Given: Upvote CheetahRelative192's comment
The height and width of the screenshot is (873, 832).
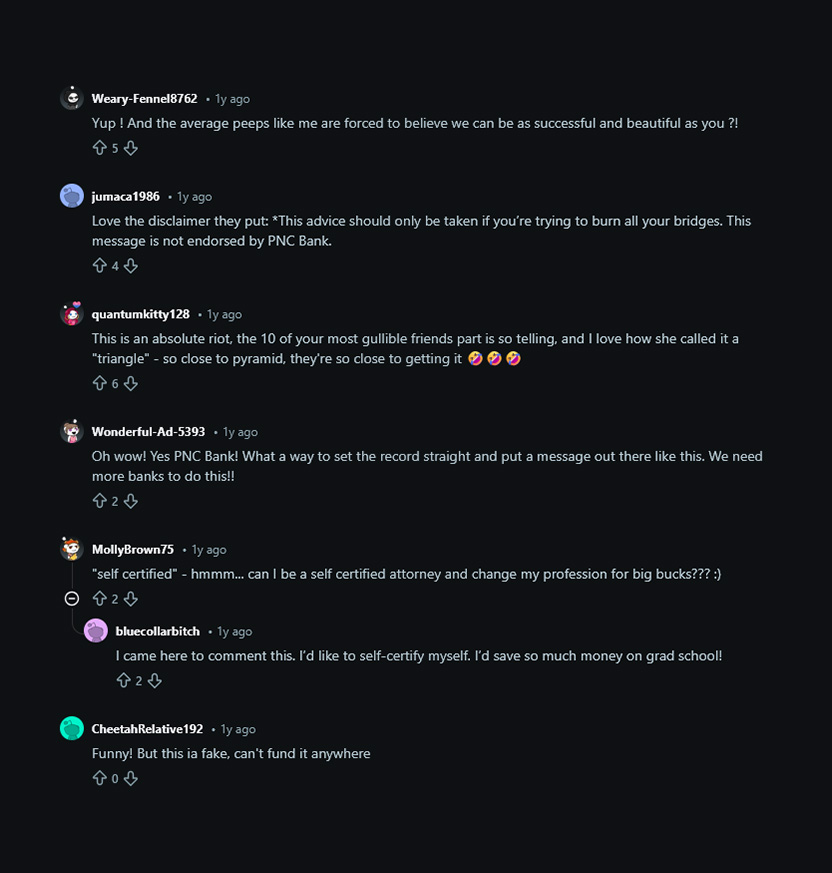Looking at the screenshot, I should 99,778.
